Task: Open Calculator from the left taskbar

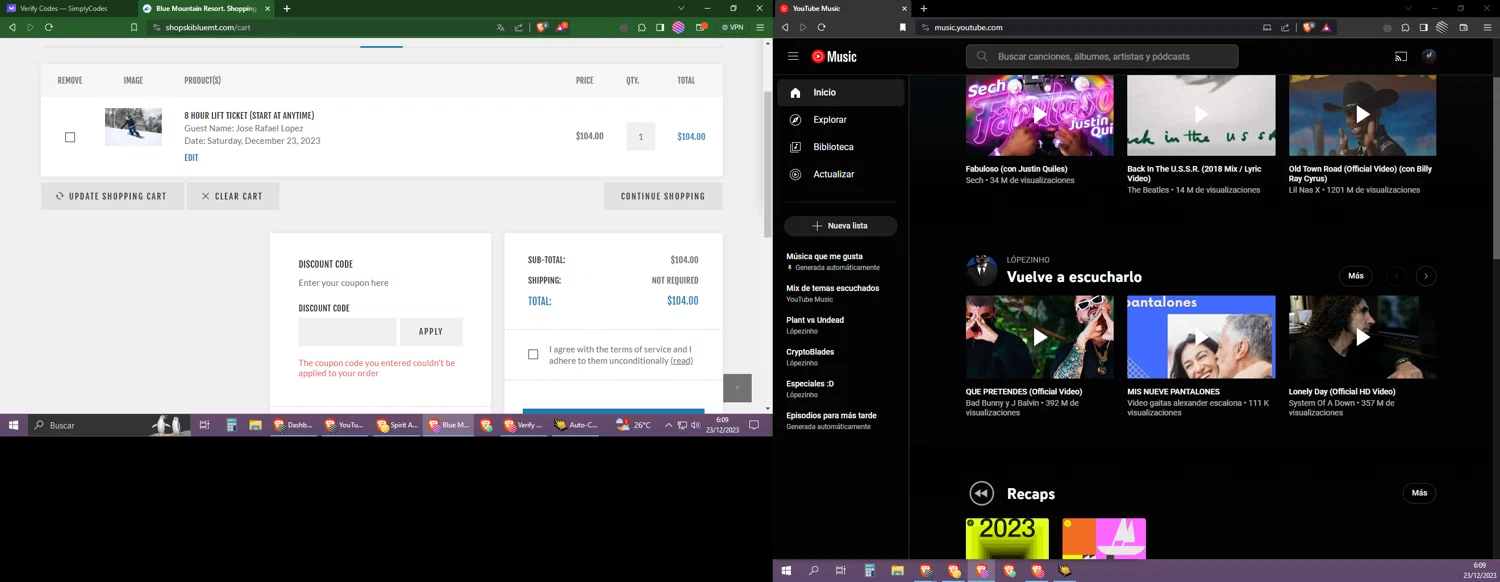Action: pyautogui.click(x=231, y=425)
